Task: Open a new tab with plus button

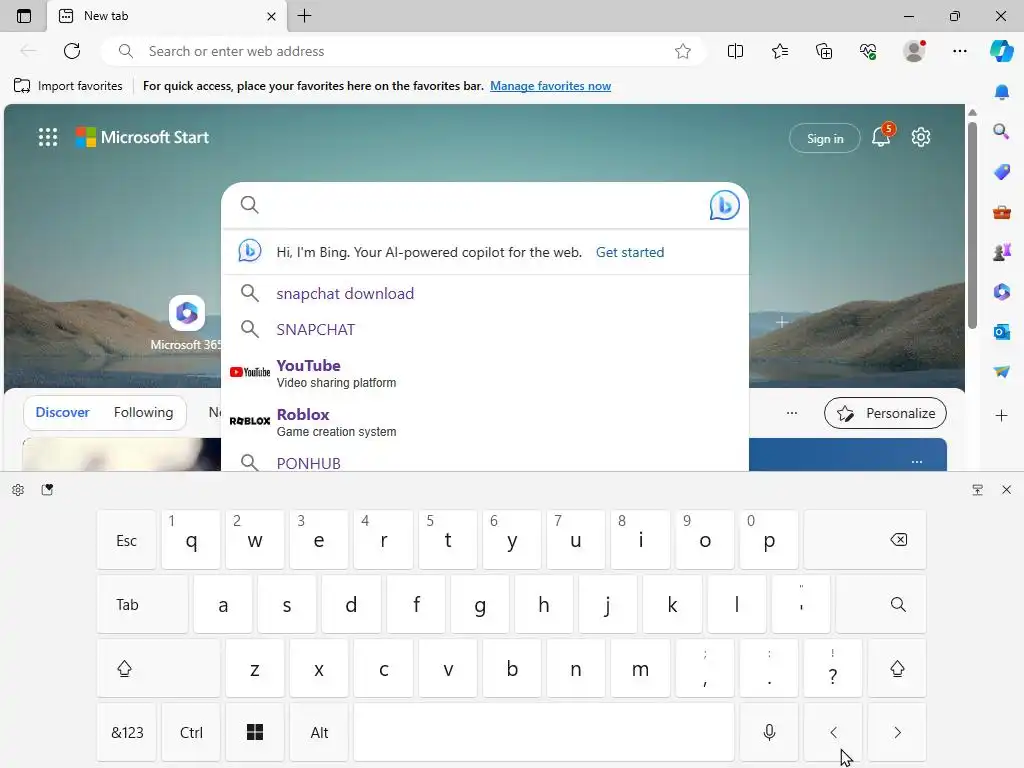Action: [x=304, y=16]
